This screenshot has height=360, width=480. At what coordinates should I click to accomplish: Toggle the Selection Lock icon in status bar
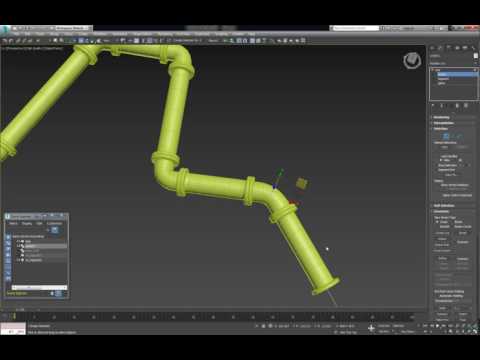click(x=263, y=326)
